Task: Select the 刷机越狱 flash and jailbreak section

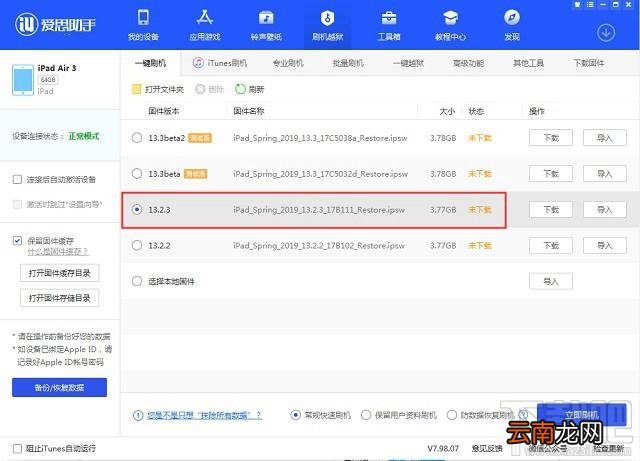Action: coord(327,25)
